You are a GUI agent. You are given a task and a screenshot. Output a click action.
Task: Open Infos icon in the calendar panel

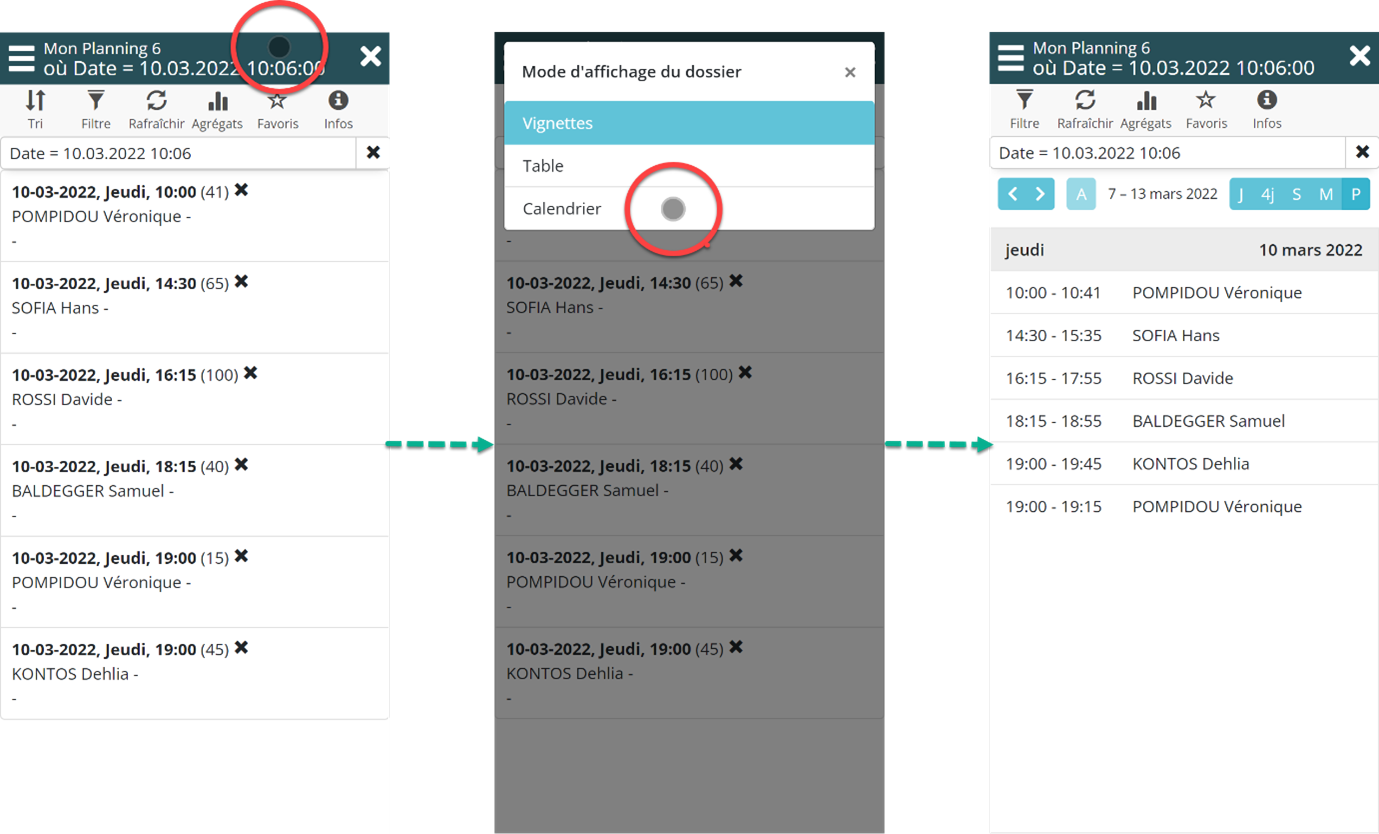(x=1267, y=108)
